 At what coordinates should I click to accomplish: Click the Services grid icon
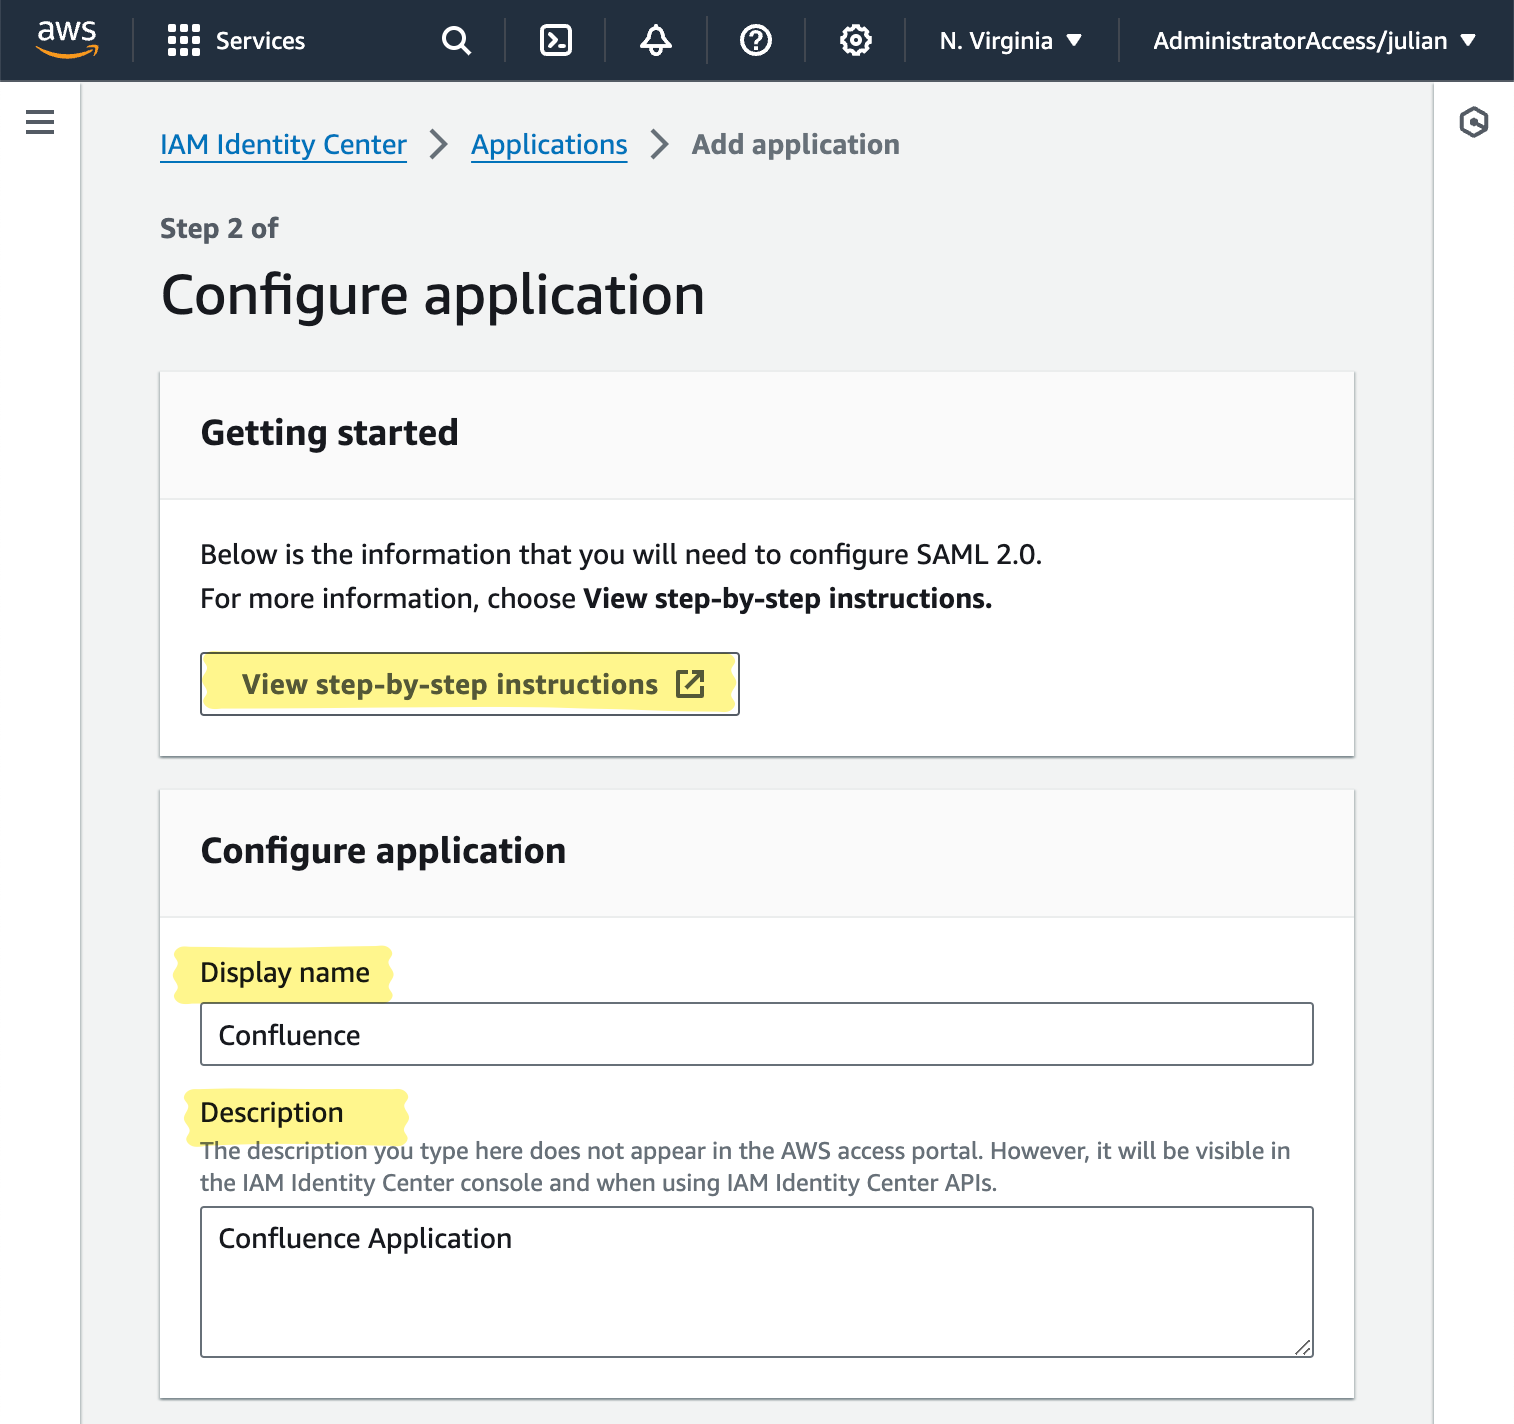click(x=184, y=40)
